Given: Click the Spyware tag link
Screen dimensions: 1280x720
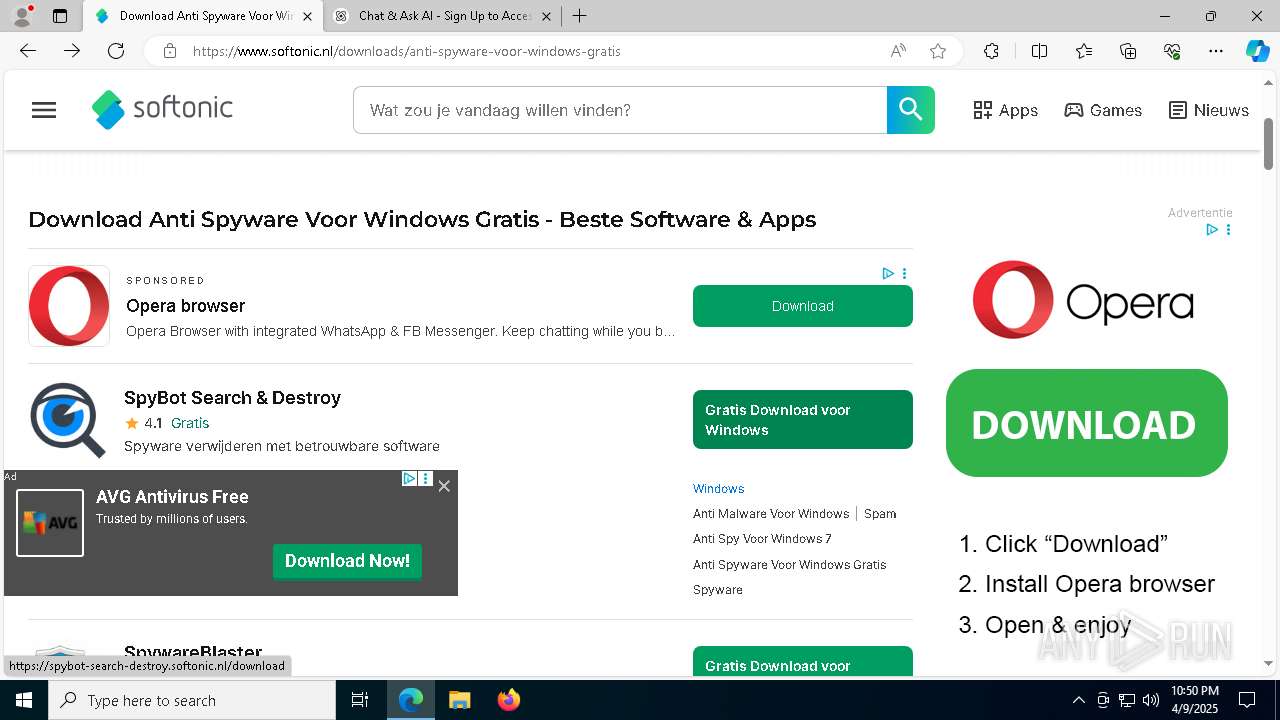Looking at the screenshot, I should (x=718, y=590).
